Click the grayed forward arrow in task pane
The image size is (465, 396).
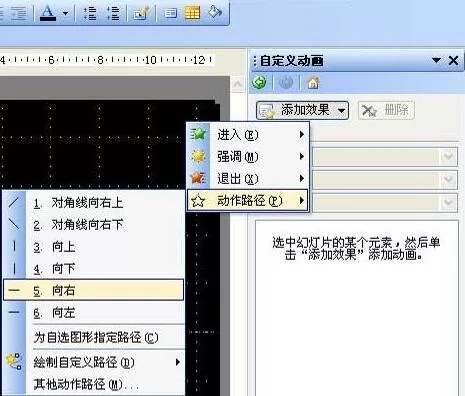[x=286, y=82]
